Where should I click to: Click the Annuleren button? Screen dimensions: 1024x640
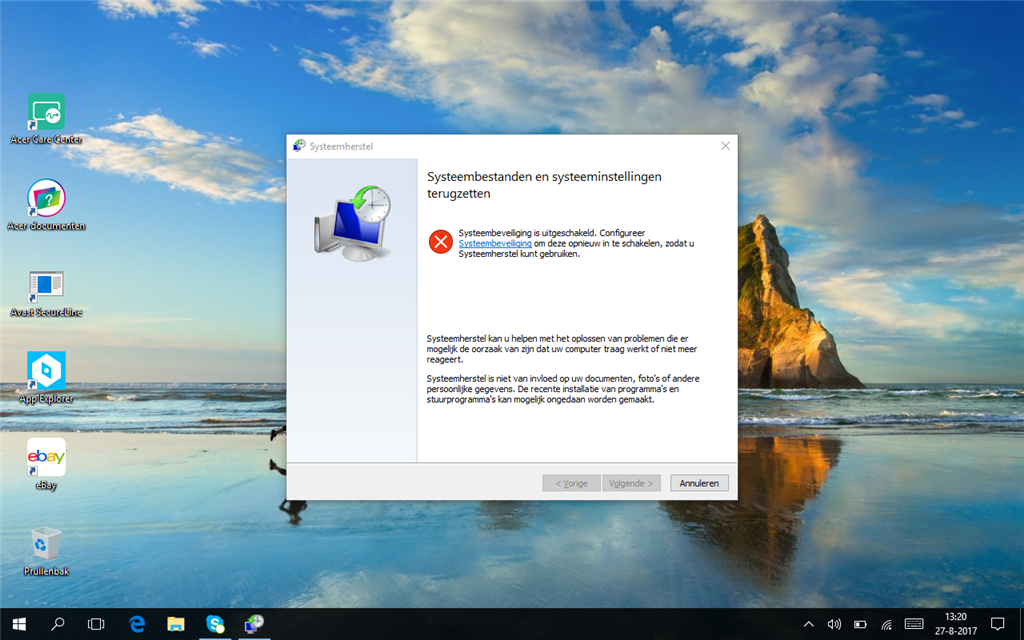699,483
